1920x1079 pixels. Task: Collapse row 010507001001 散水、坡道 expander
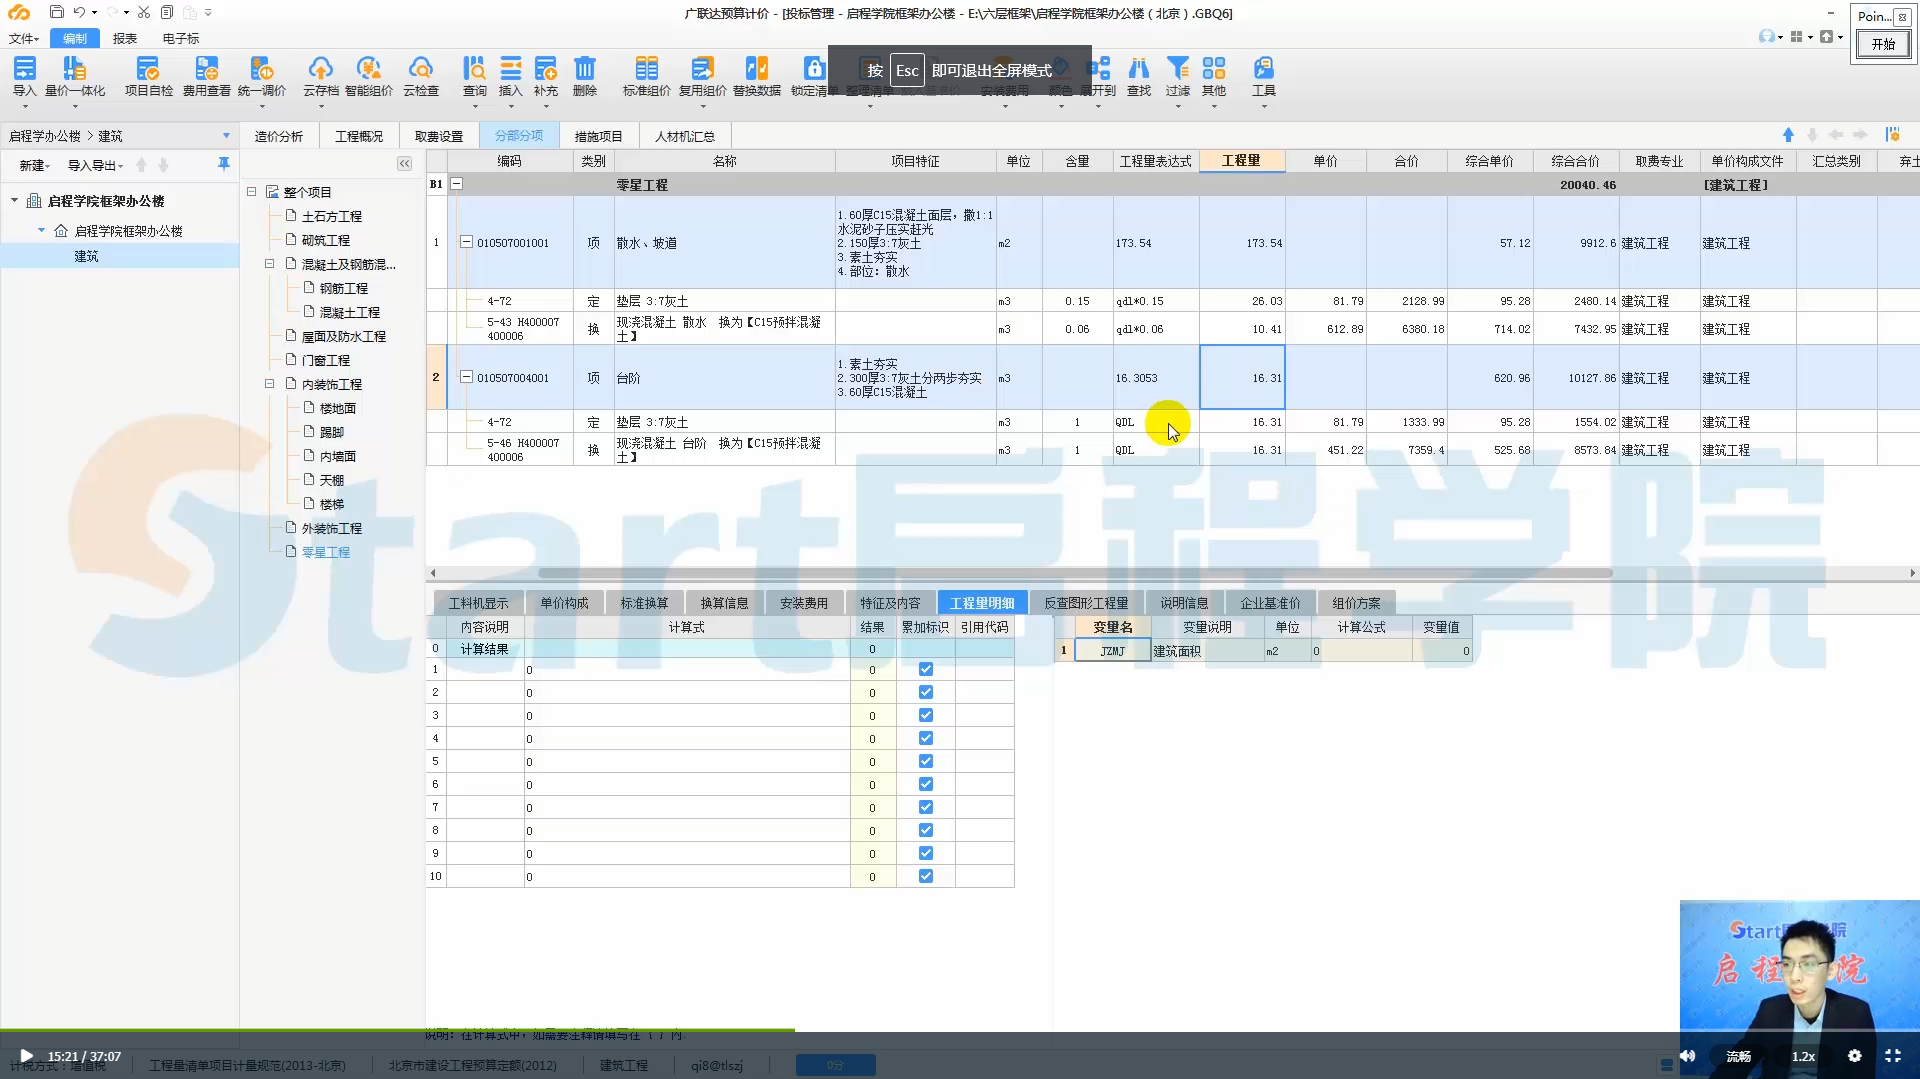(466, 242)
